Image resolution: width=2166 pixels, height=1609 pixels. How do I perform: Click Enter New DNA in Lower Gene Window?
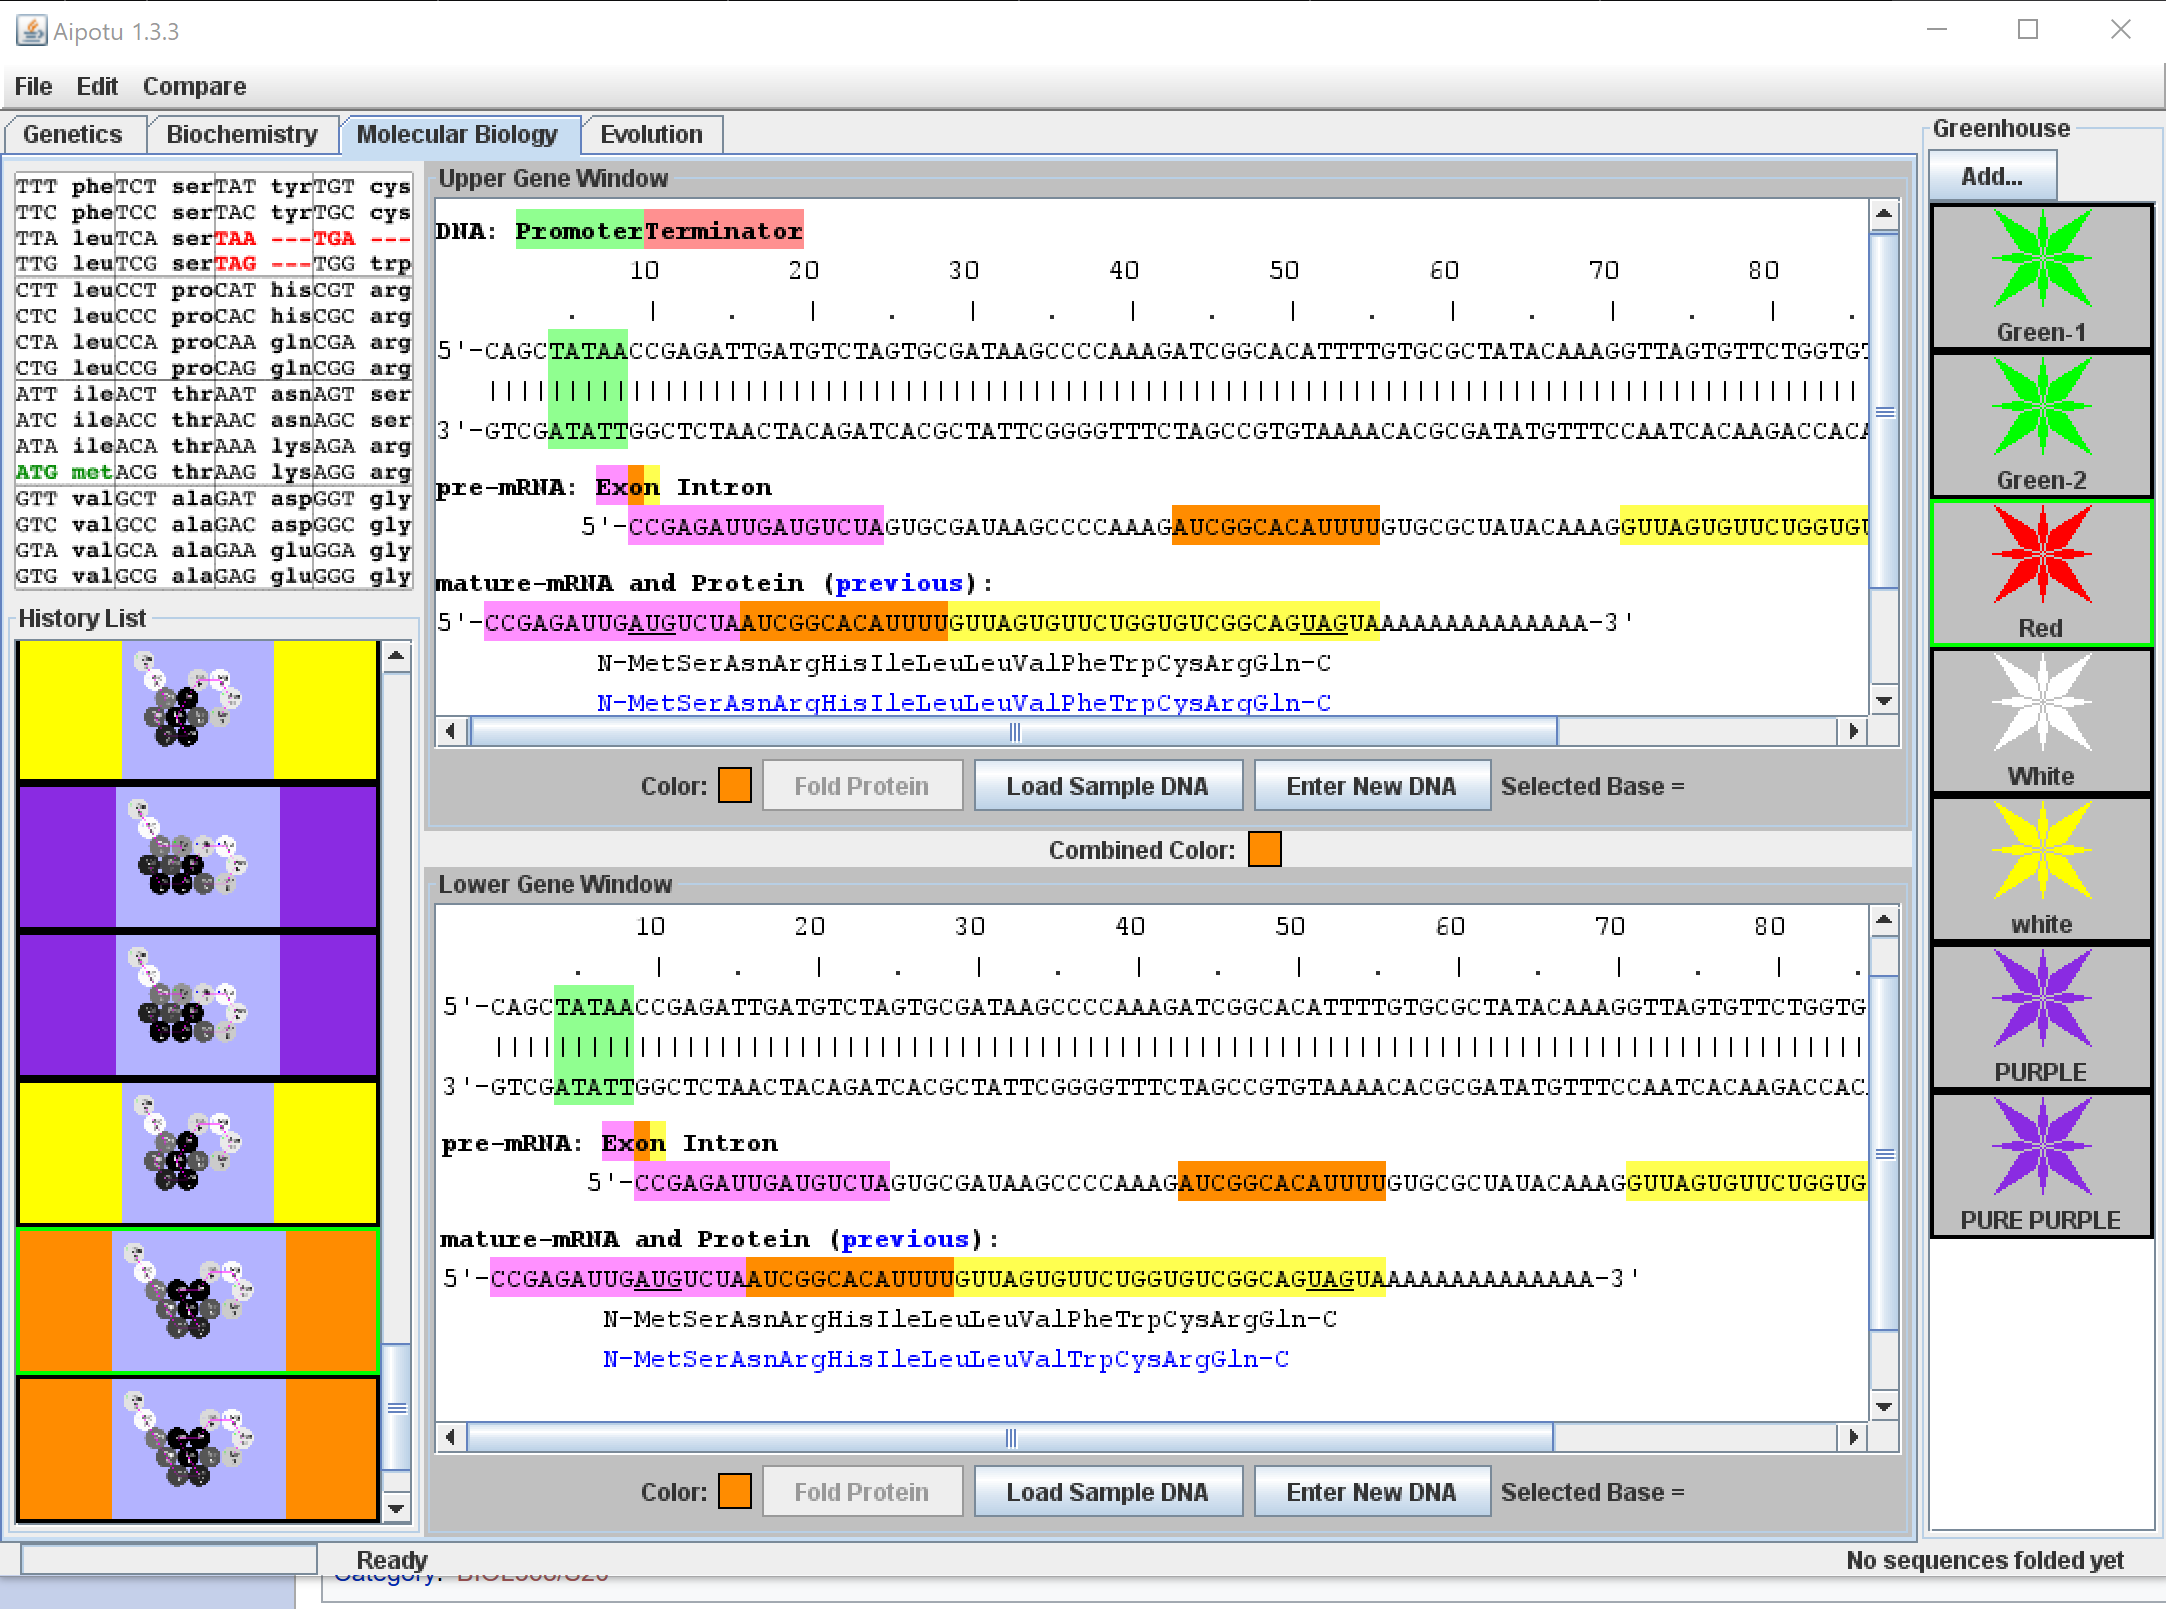tap(1371, 1492)
